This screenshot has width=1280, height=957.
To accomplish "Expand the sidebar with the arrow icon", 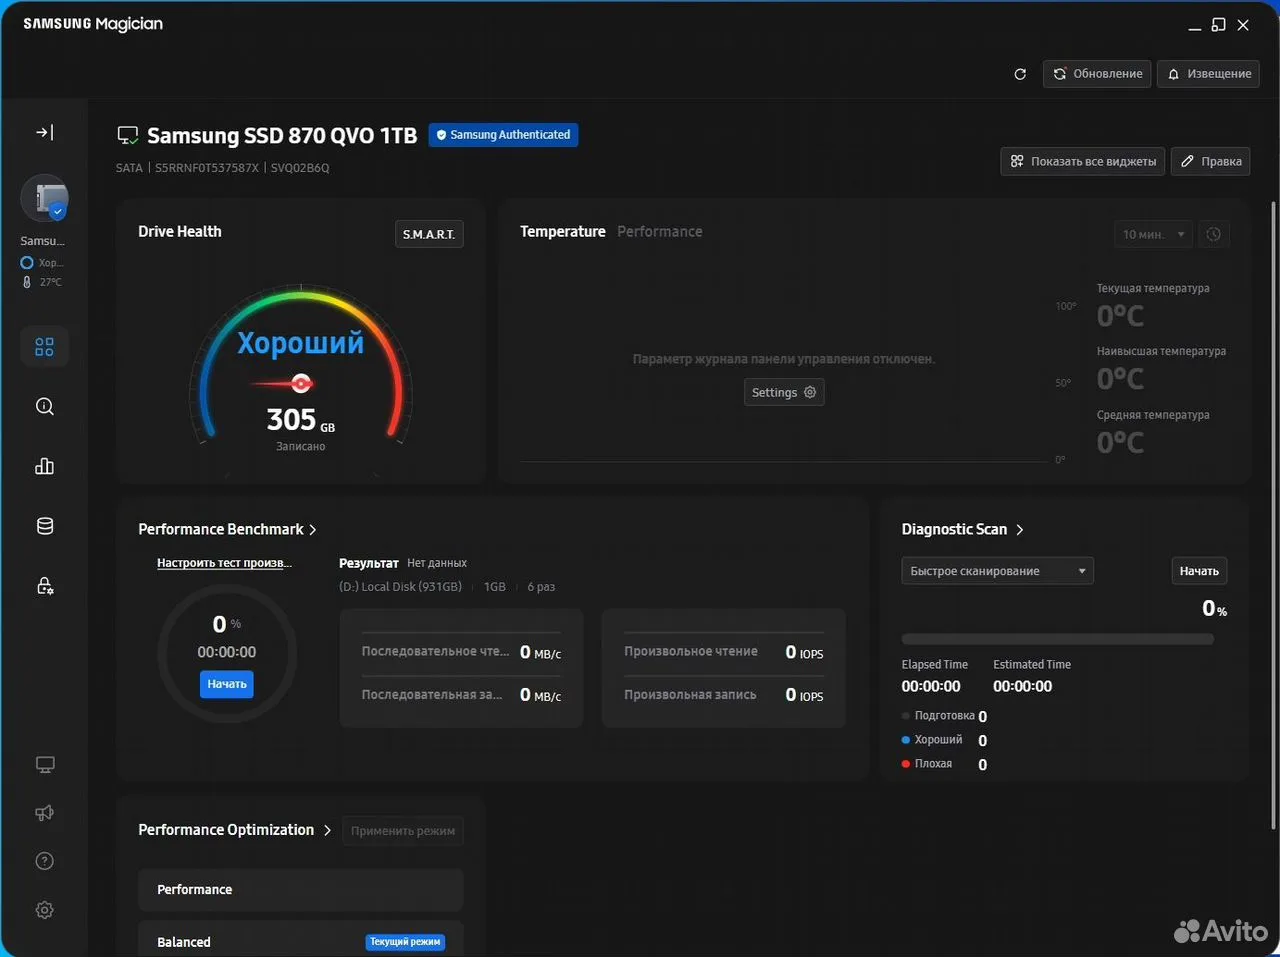I will pos(45,132).
